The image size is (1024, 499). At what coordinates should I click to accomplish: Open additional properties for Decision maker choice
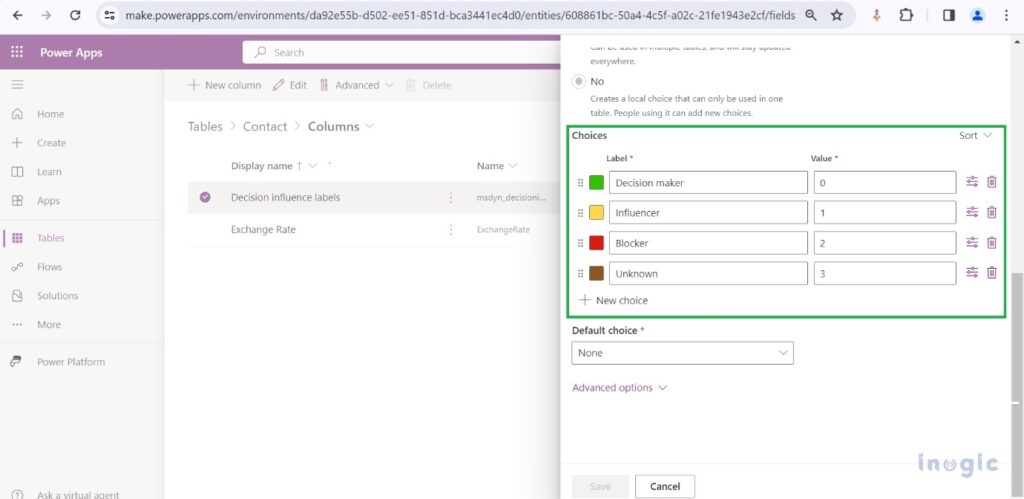pos(972,182)
